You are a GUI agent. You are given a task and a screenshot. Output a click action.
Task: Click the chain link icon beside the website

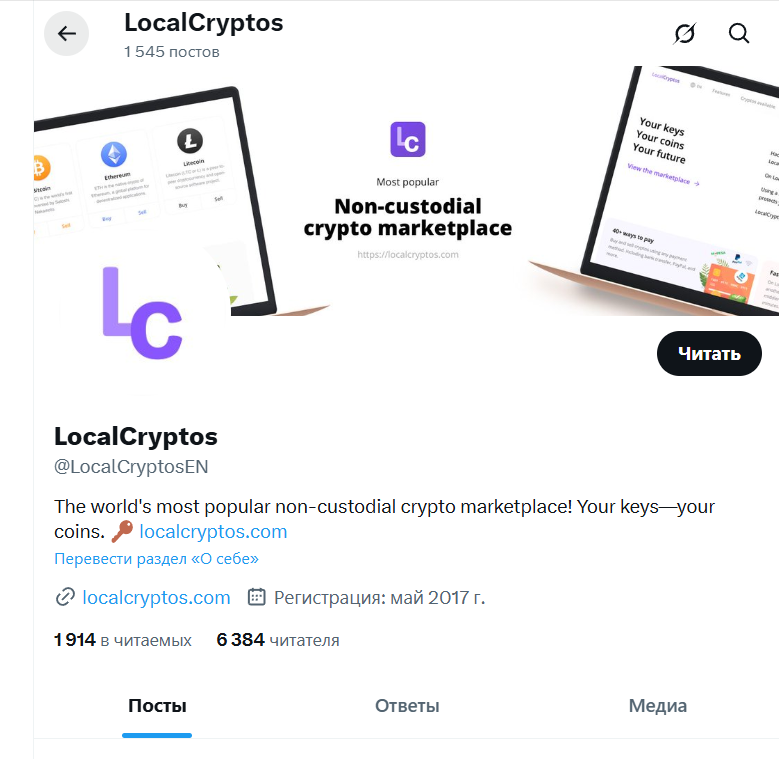point(65,597)
